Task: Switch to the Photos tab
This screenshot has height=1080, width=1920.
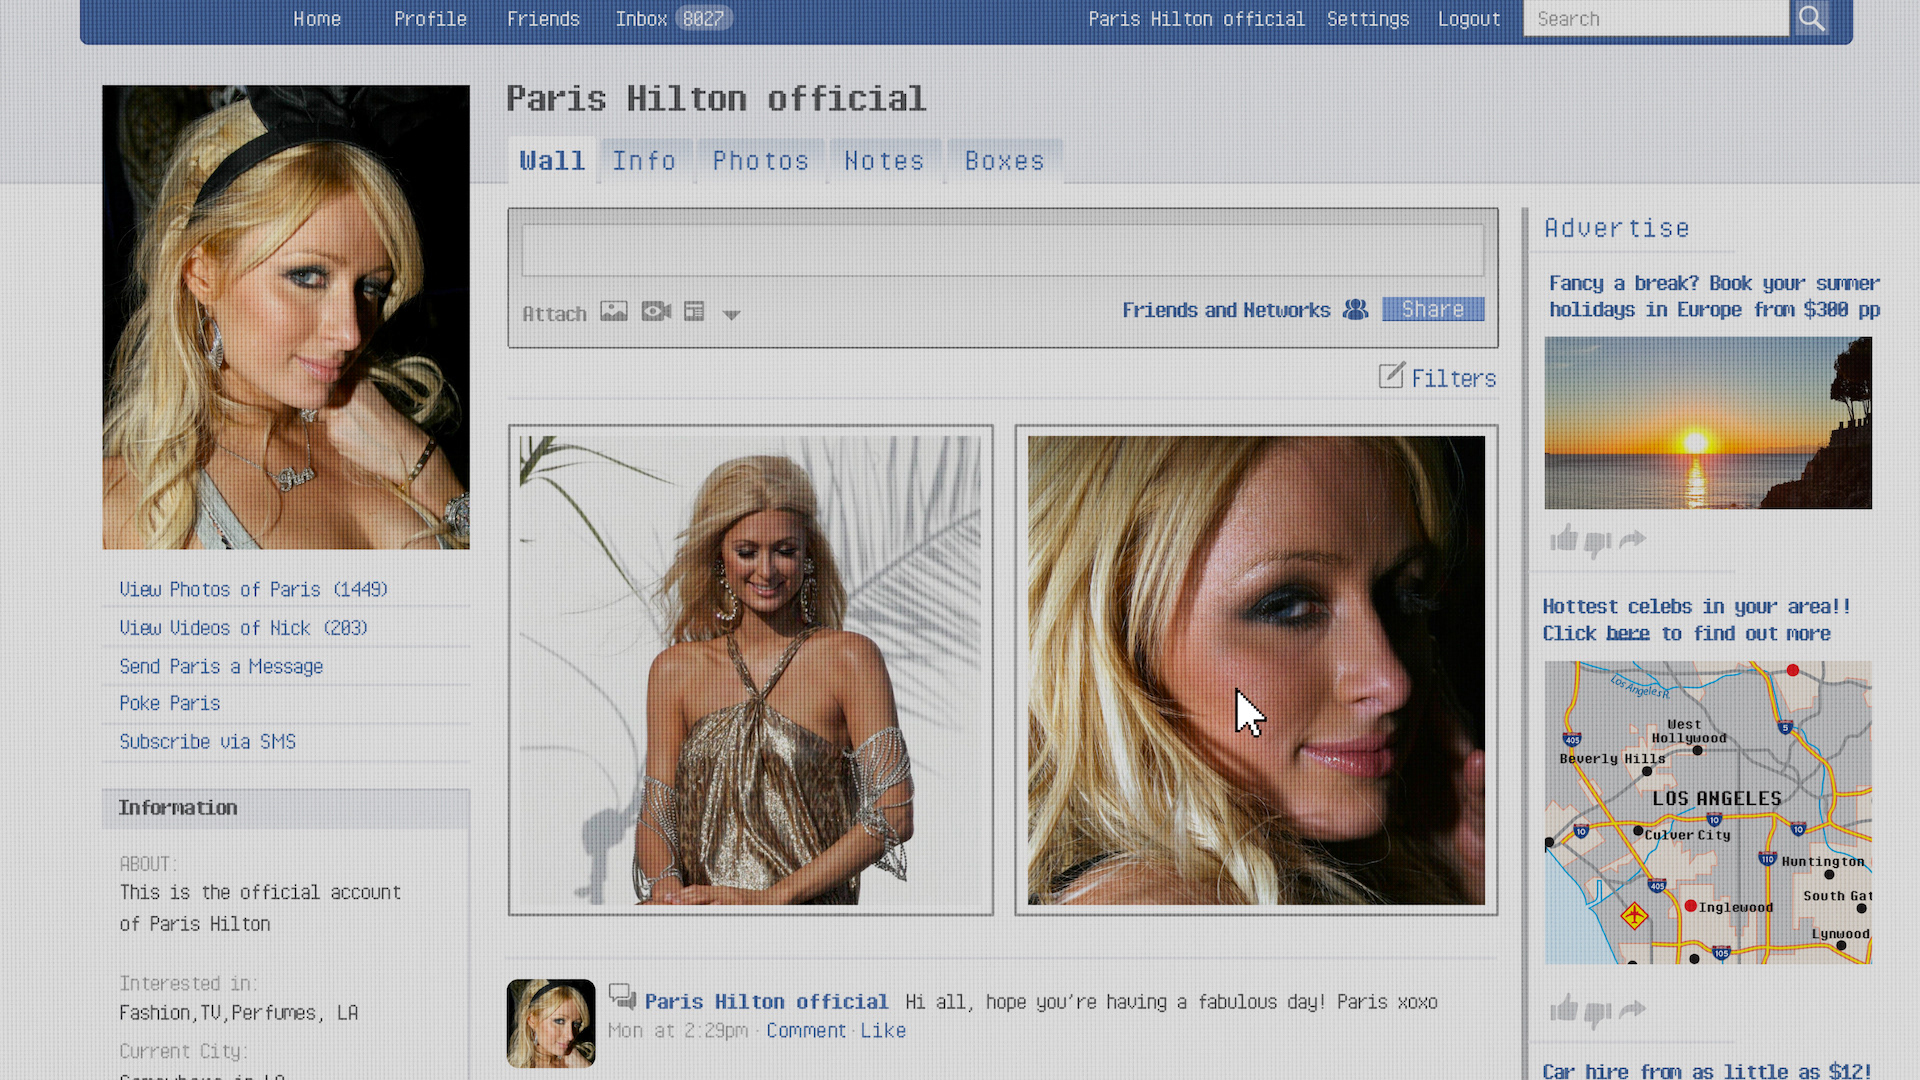Action: click(x=760, y=161)
